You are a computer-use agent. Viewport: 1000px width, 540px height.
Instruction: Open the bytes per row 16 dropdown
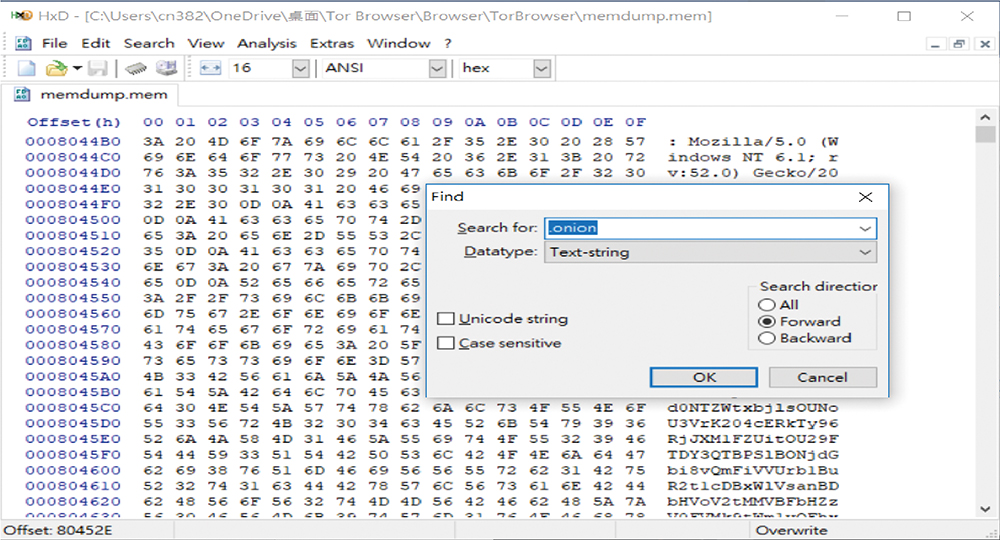coord(300,68)
